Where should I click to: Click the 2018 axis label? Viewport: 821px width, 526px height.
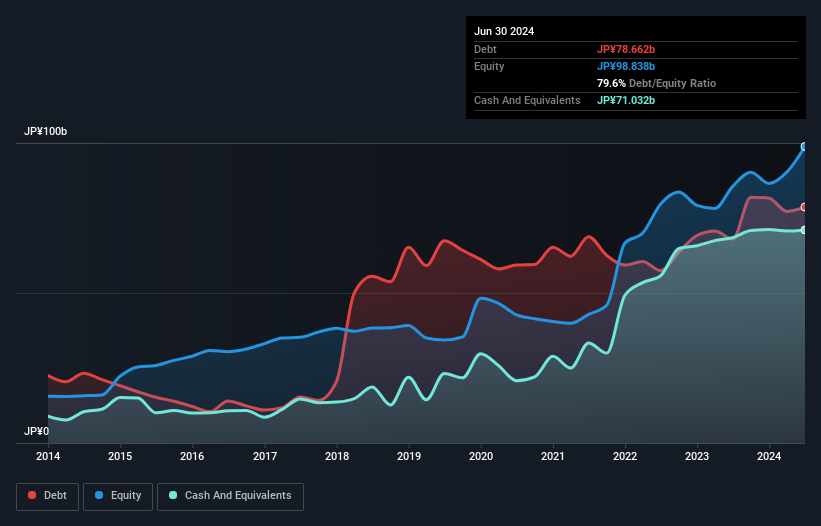click(x=337, y=456)
